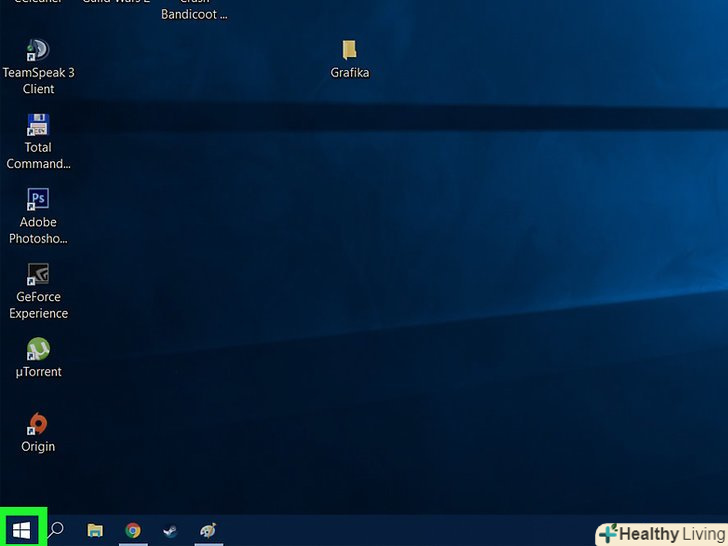Open Steam from the taskbar

170,530
